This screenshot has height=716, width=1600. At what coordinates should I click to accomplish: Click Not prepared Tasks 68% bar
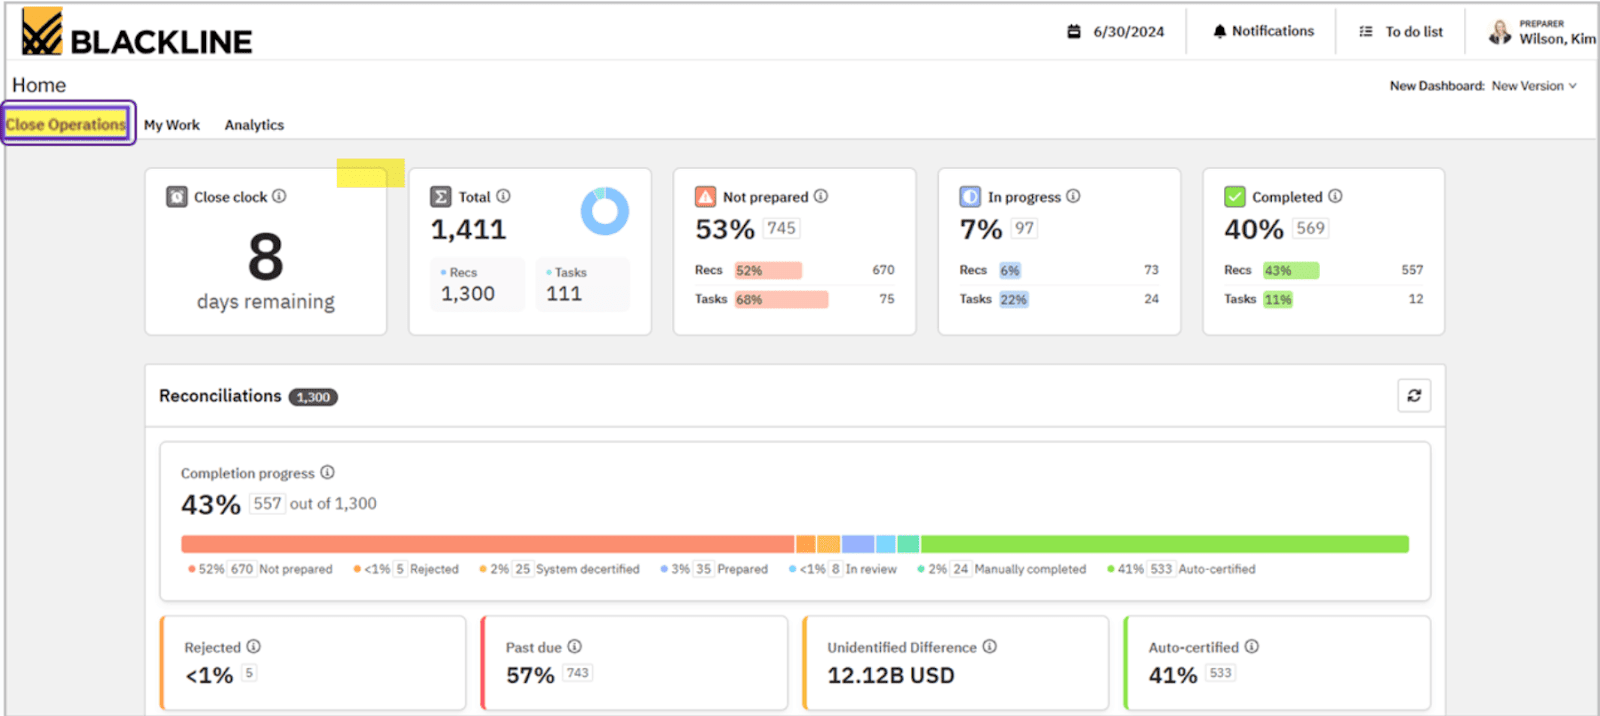781,299
